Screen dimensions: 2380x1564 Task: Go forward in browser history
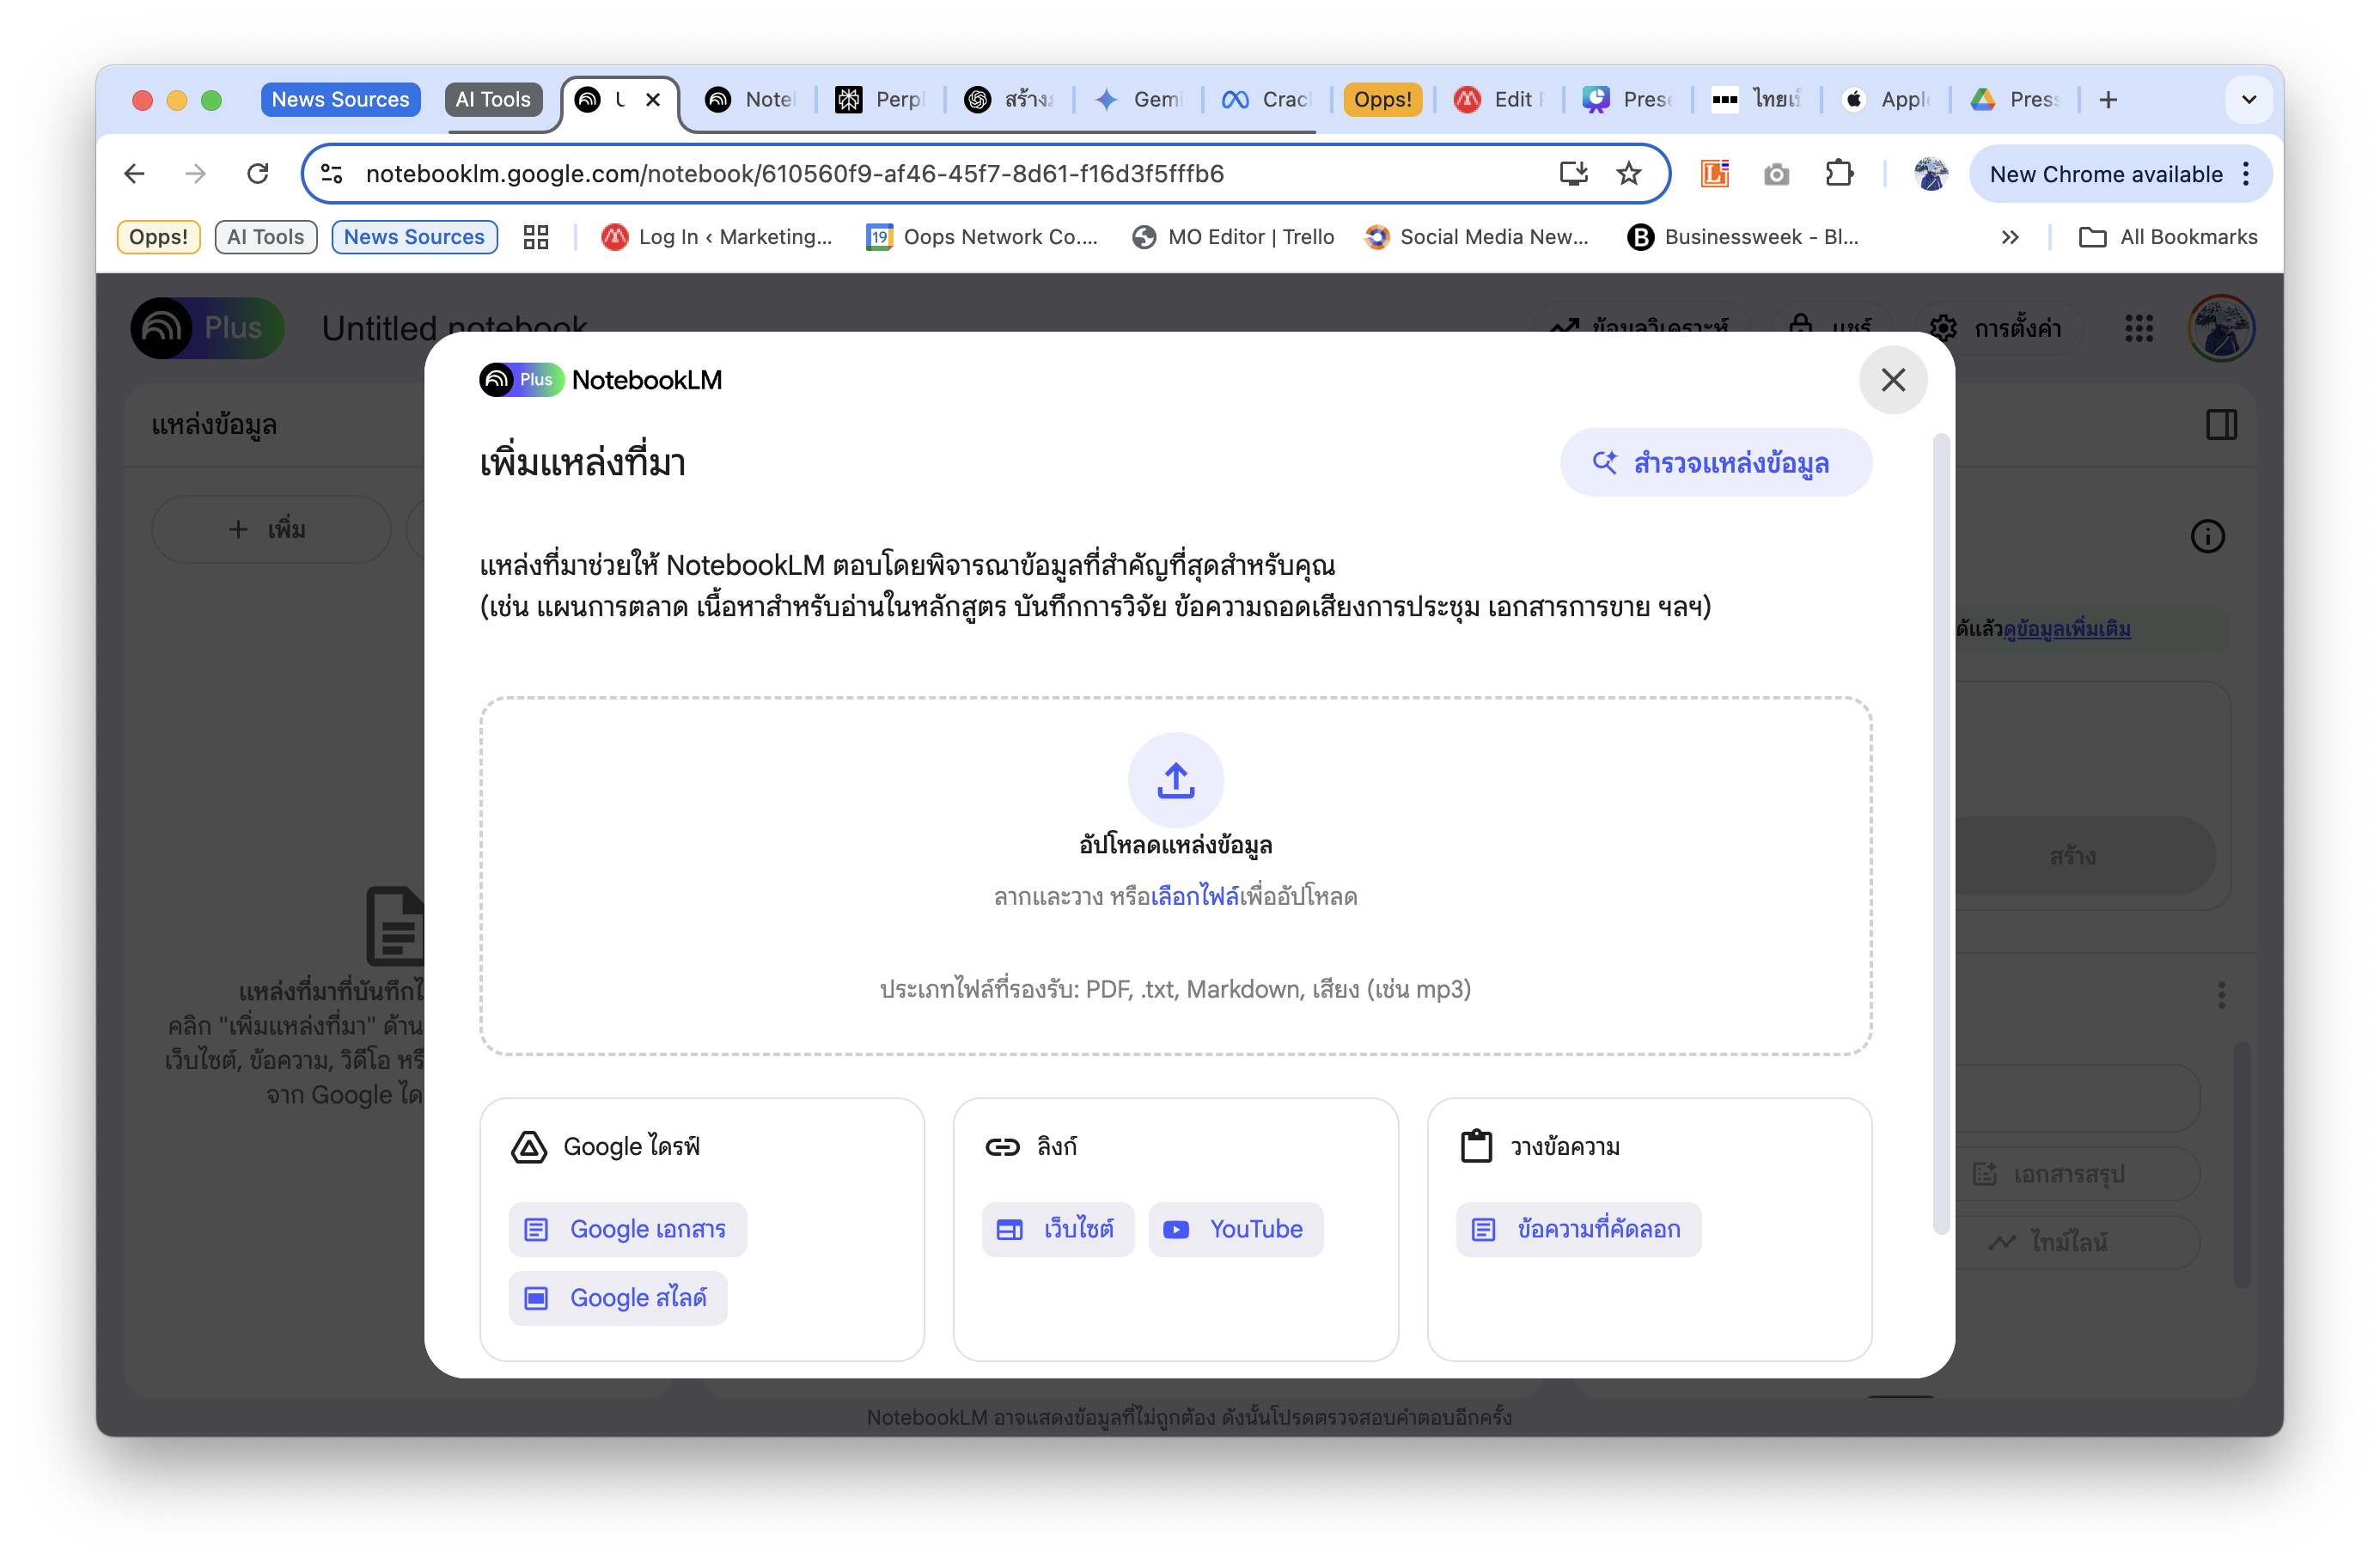point(196,174)
